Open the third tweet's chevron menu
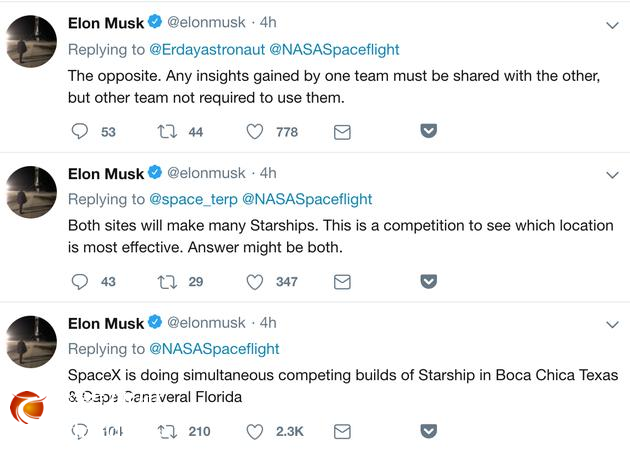This screenshot has width=630, height=449. tap(612, 324)
